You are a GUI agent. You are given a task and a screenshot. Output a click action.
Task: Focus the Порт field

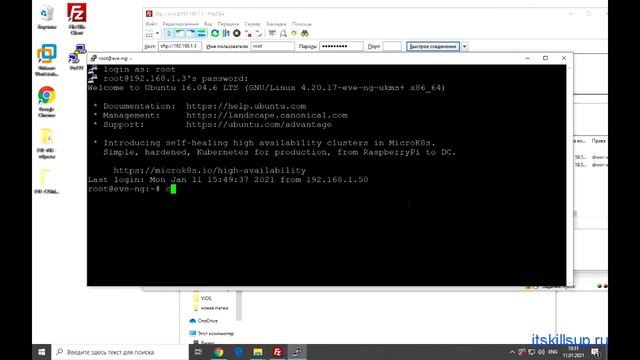click(x=392, y=47)
